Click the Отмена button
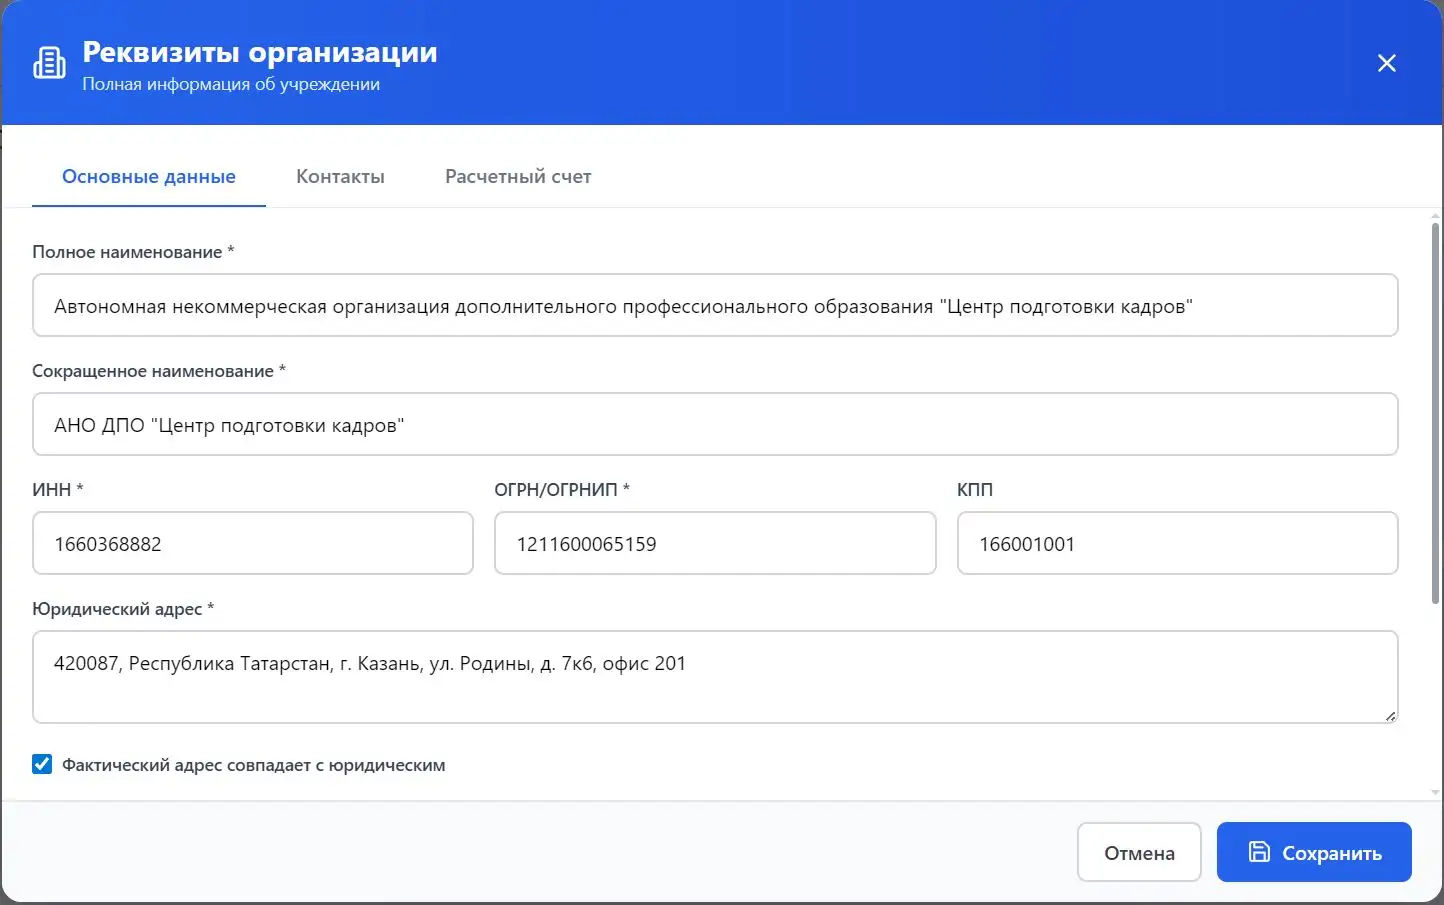The height and width of the screenshot is (905, 1444). 1139,852
